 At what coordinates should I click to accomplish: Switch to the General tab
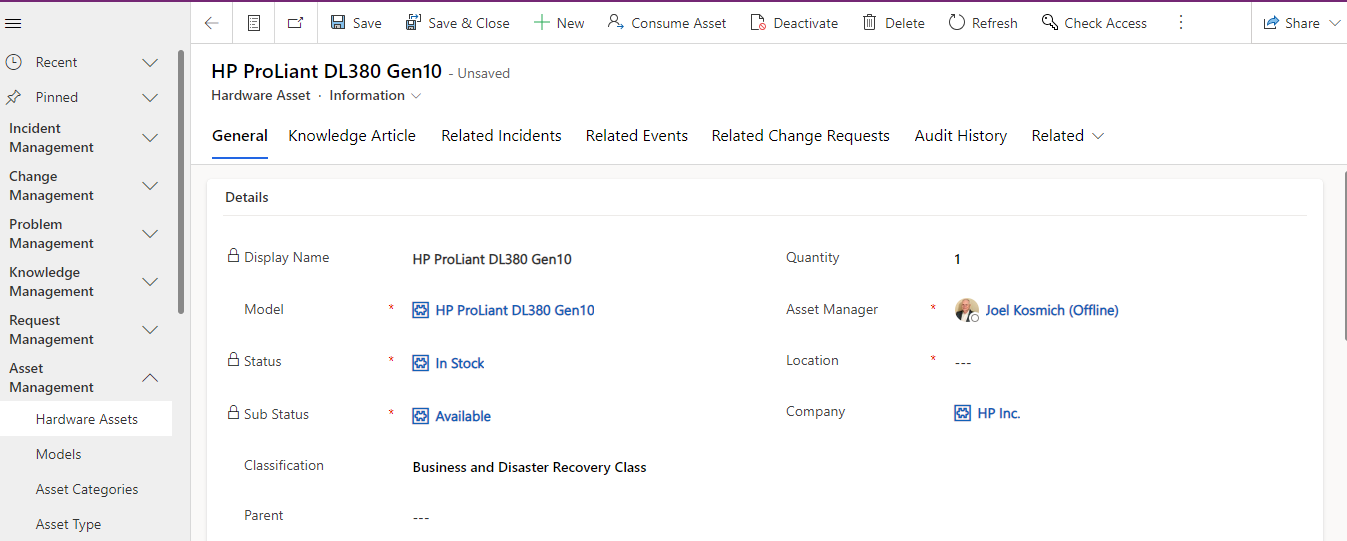(240, 136)
